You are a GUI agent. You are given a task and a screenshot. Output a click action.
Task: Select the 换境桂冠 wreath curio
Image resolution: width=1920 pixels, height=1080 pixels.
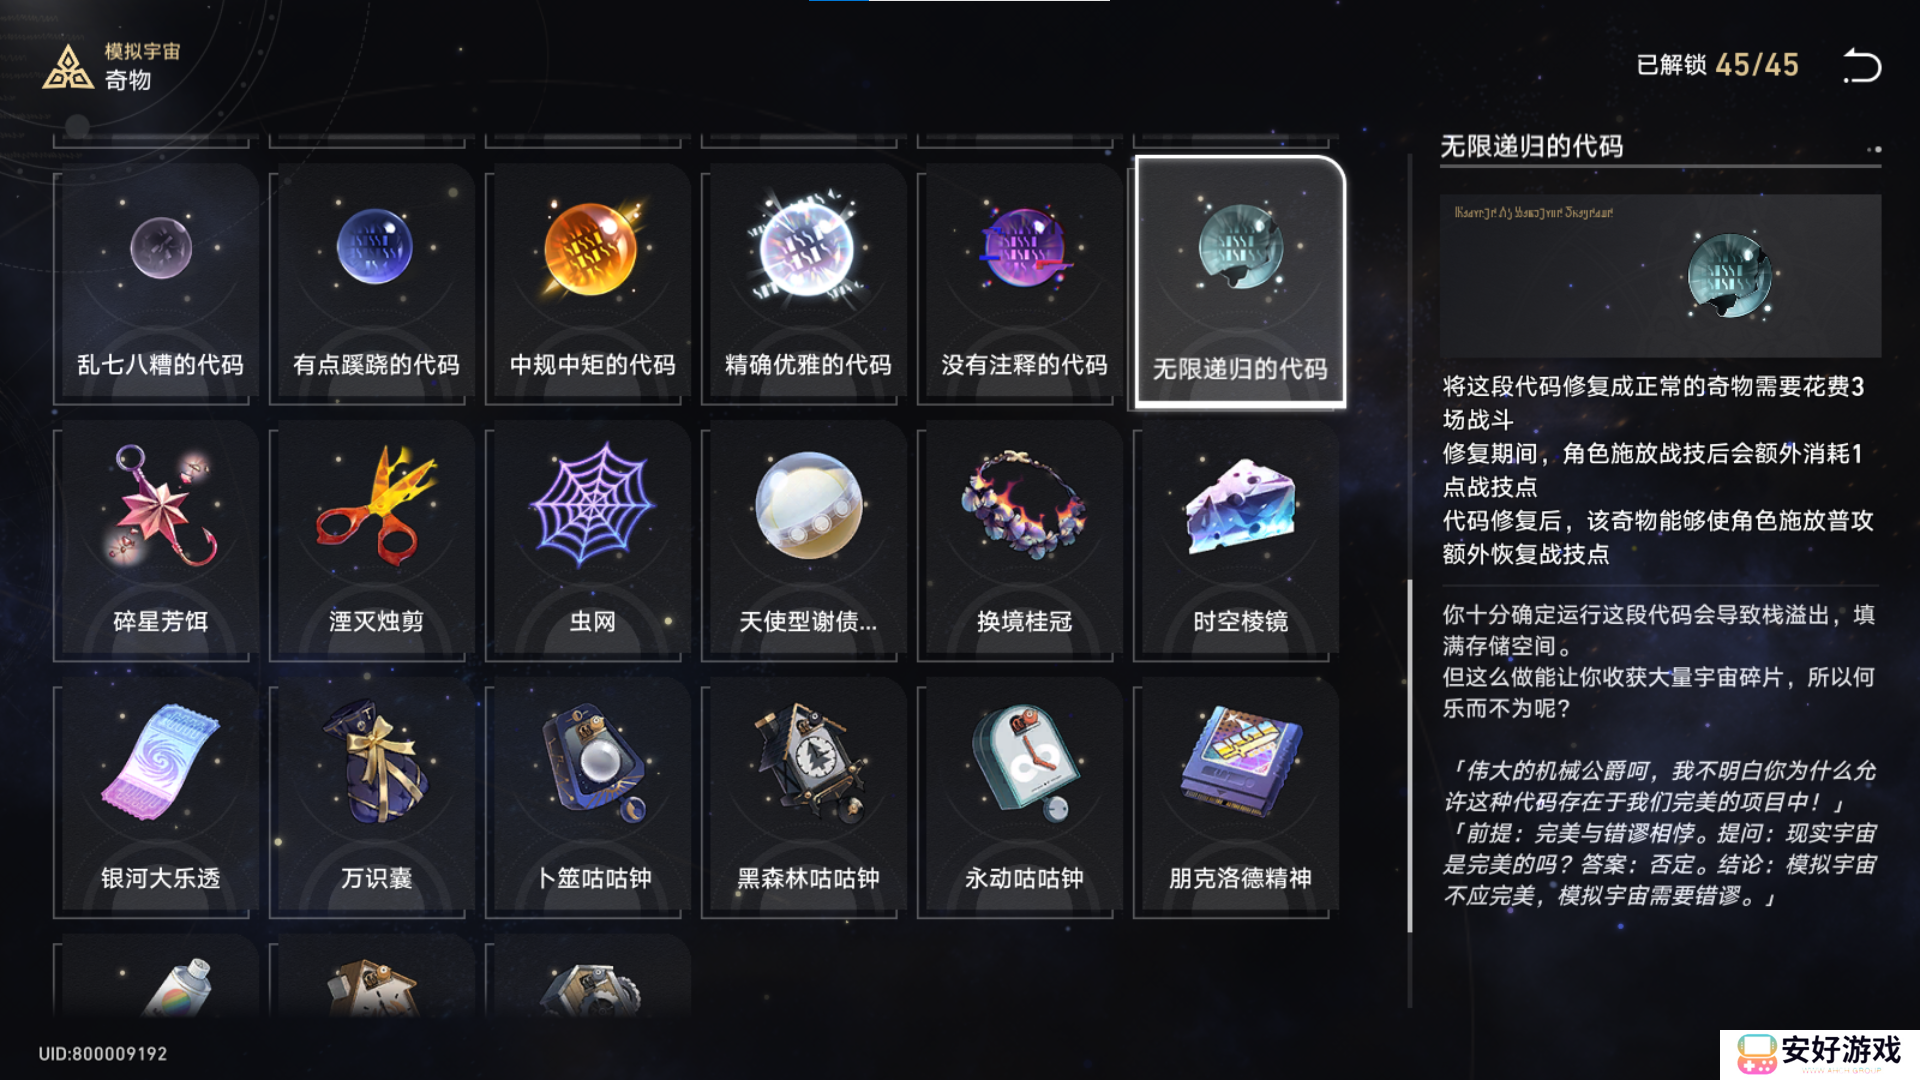click(x=1024, y=541)
